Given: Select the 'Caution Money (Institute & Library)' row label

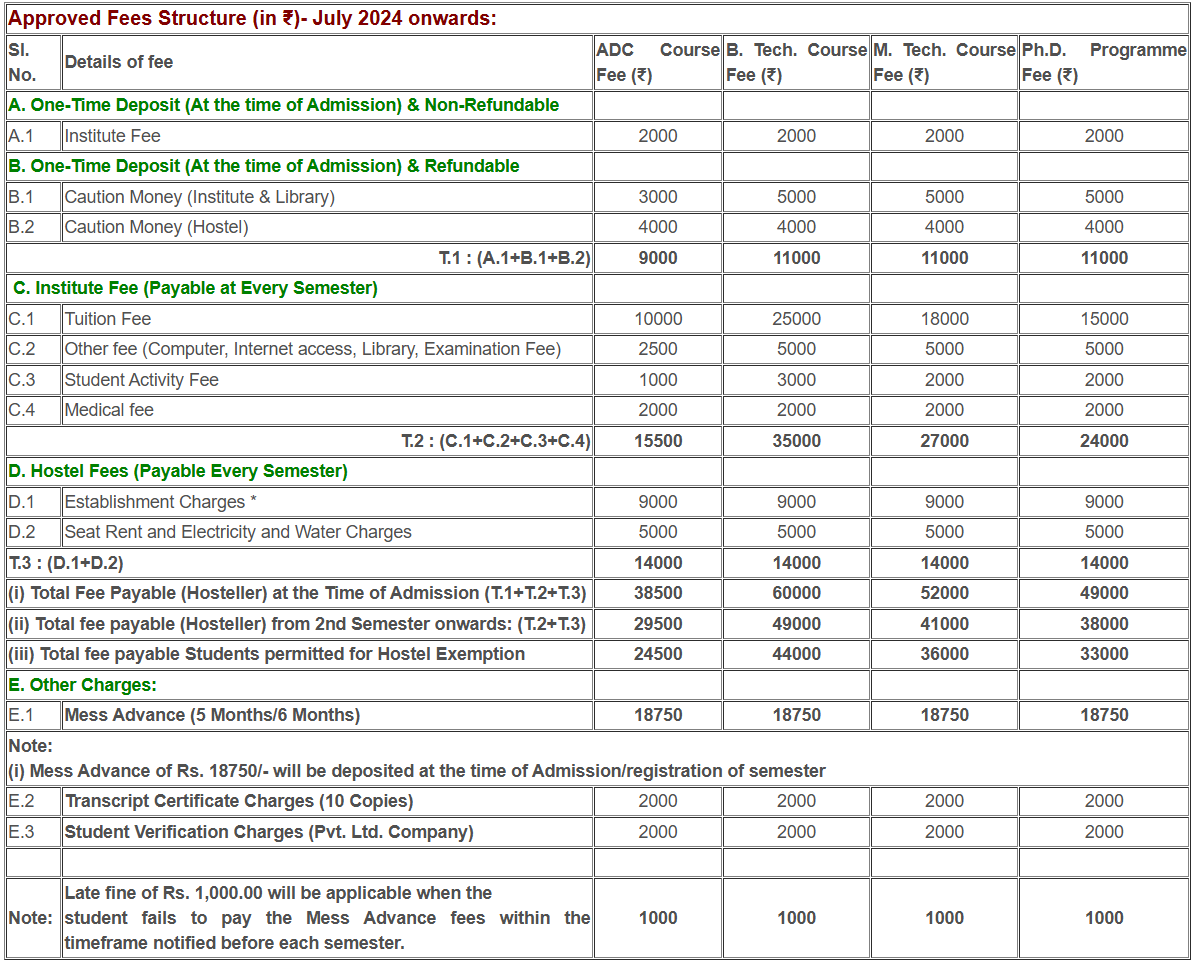Looking at the screenshot, I should (200, 197).
